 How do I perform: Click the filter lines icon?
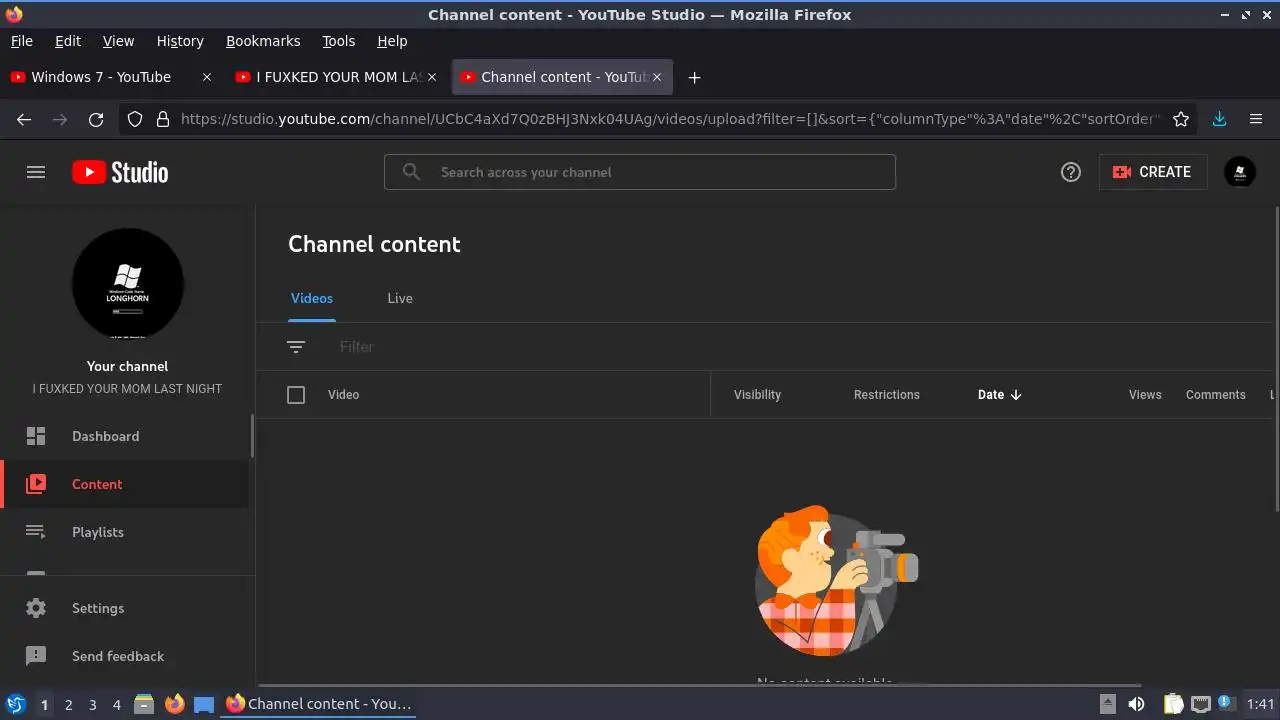(x=296, y=347)
